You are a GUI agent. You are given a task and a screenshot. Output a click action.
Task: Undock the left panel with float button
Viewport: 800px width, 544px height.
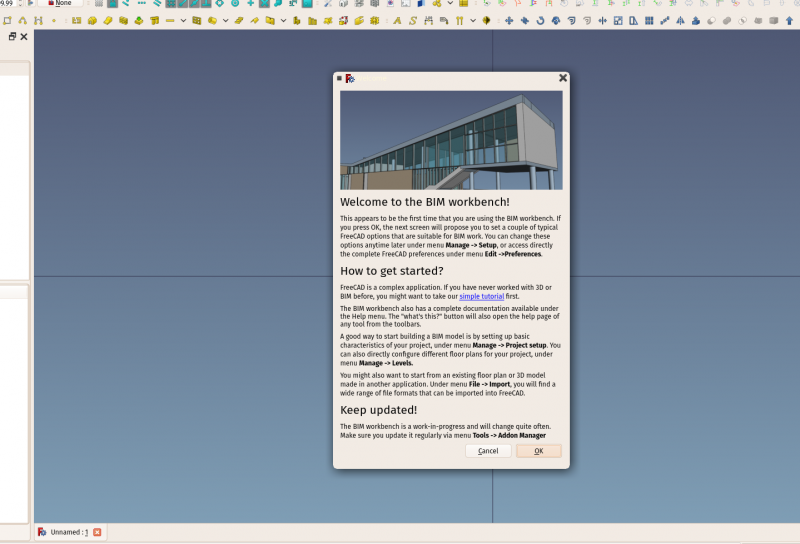(x=12, y=36)
